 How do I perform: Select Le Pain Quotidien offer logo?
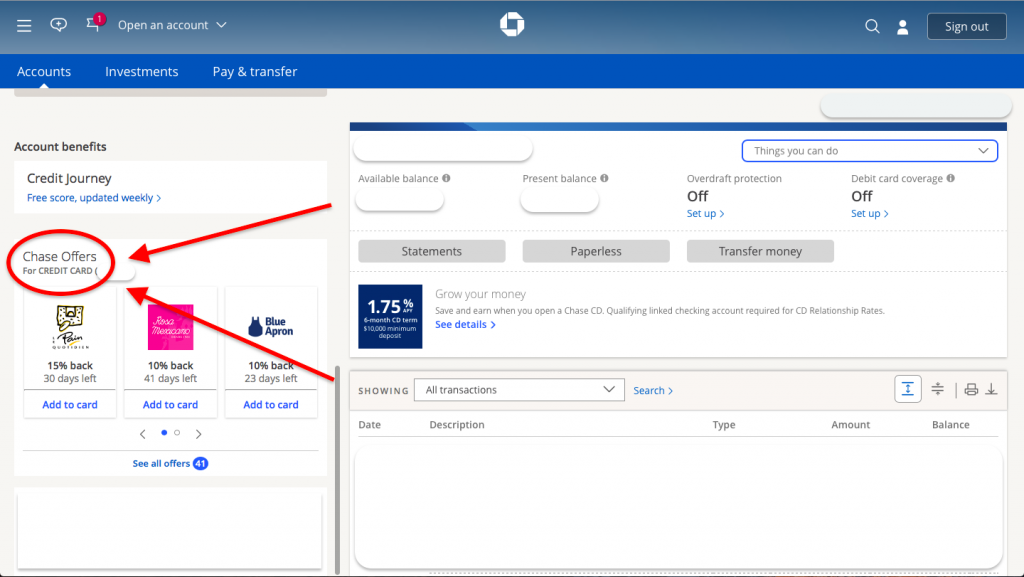70,328
